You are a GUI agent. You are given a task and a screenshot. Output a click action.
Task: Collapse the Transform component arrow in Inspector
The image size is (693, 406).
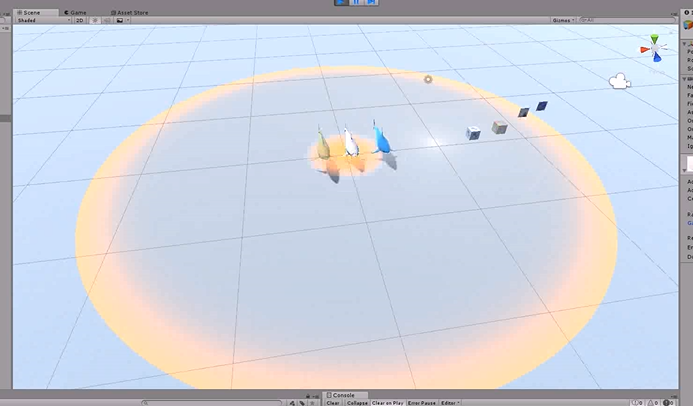point(685,44)
